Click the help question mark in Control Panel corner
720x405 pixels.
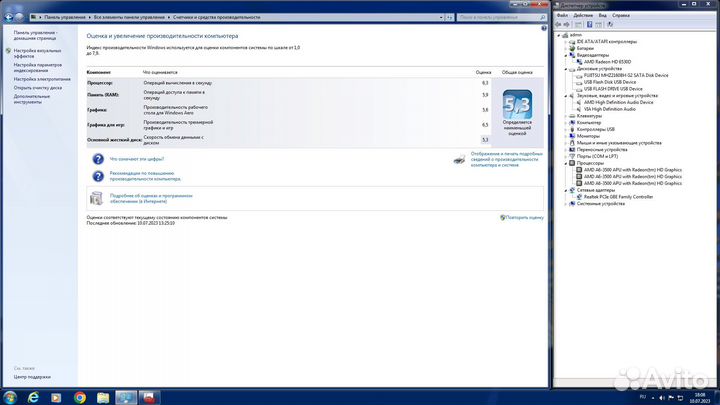(544, 28)
